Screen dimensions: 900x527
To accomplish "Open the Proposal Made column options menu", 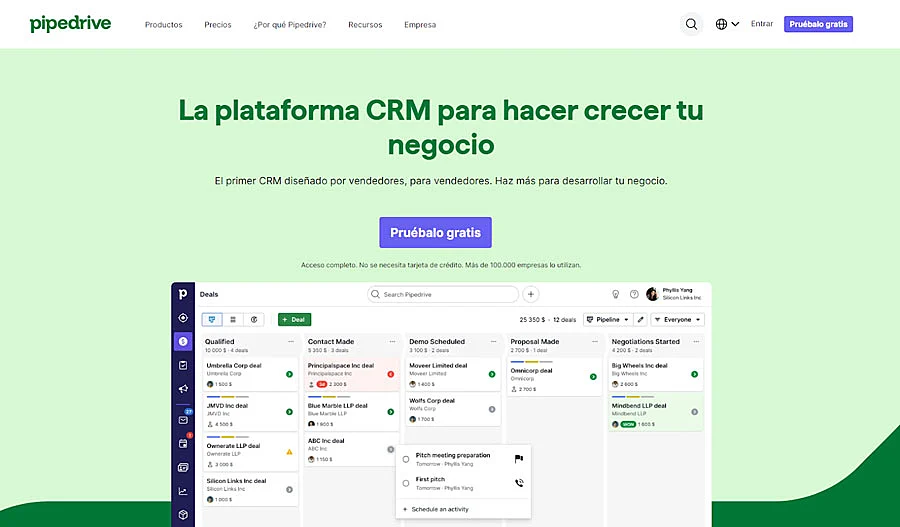I will [595, 342].
